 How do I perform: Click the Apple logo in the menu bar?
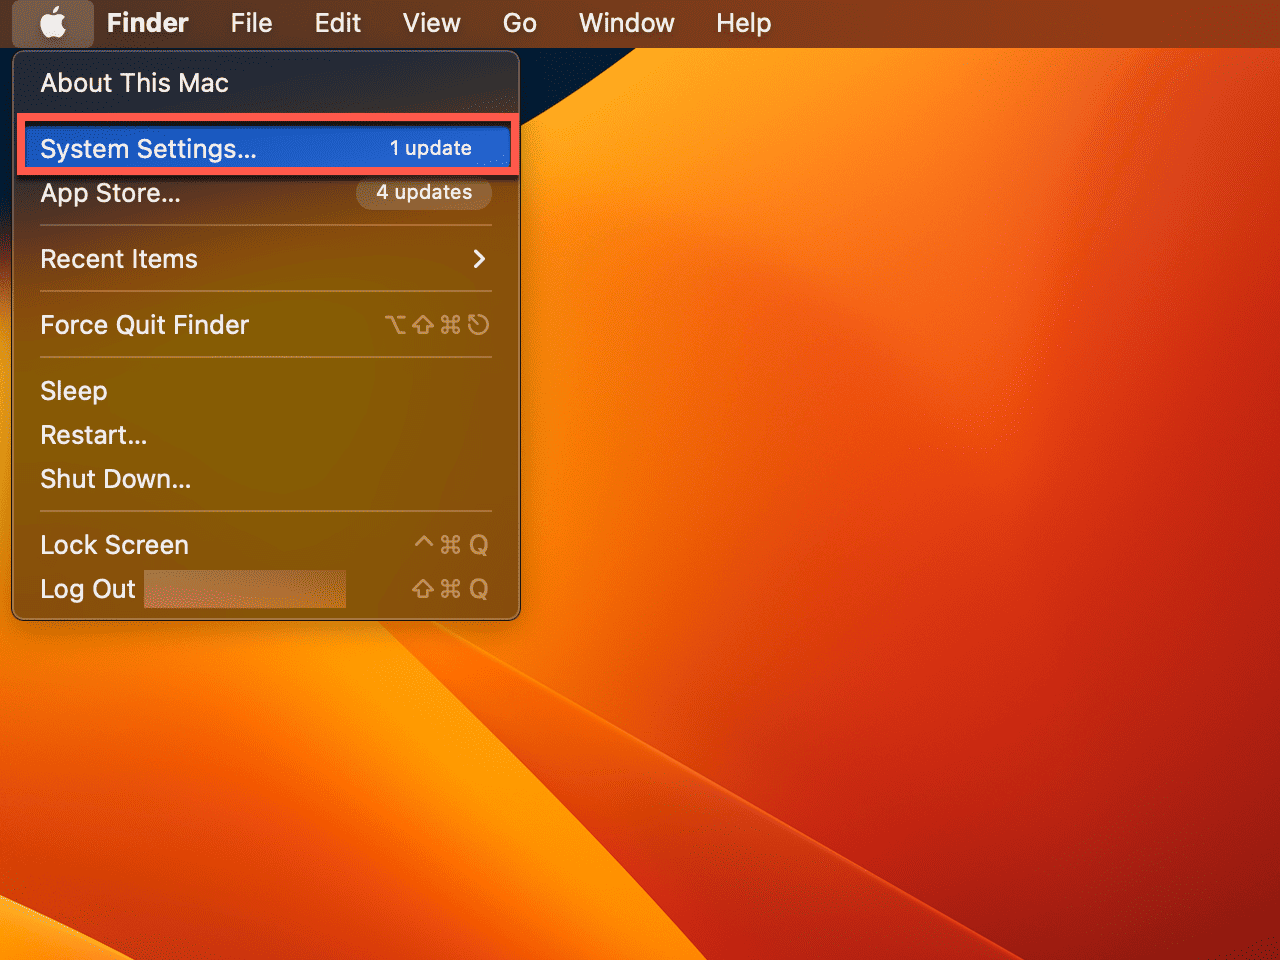pyautogui.click(x=53, y=23)
